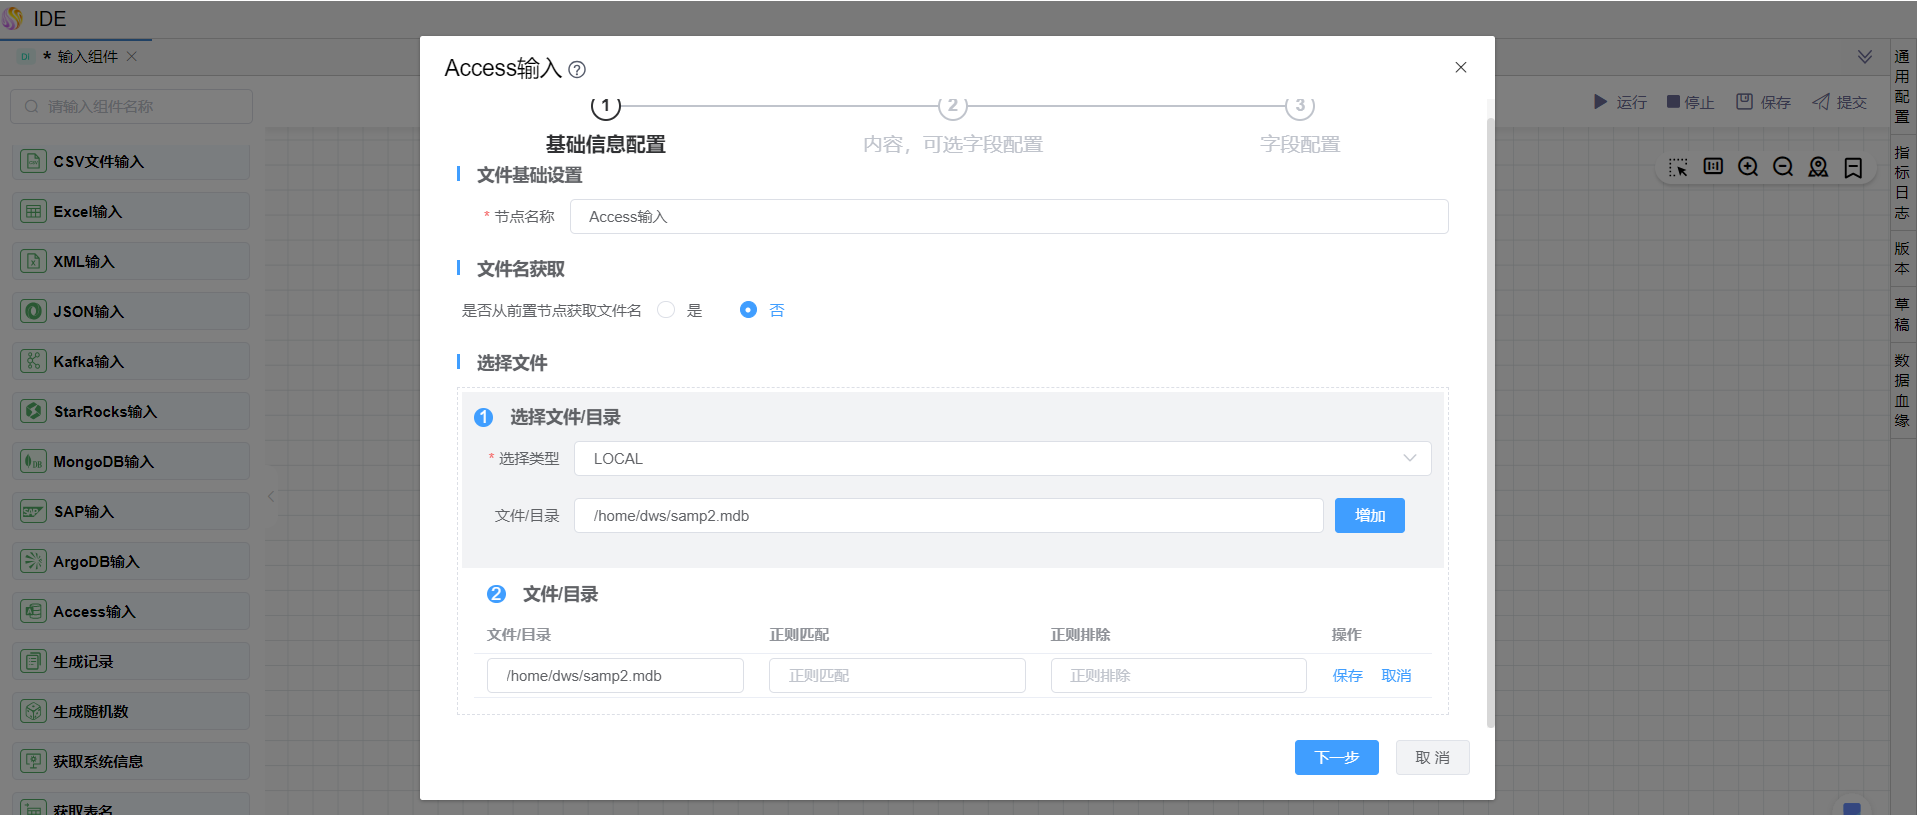Open the help tooltip beside Access输入 title
Viewport: 1917px width, 815px height.
[577, 69]
